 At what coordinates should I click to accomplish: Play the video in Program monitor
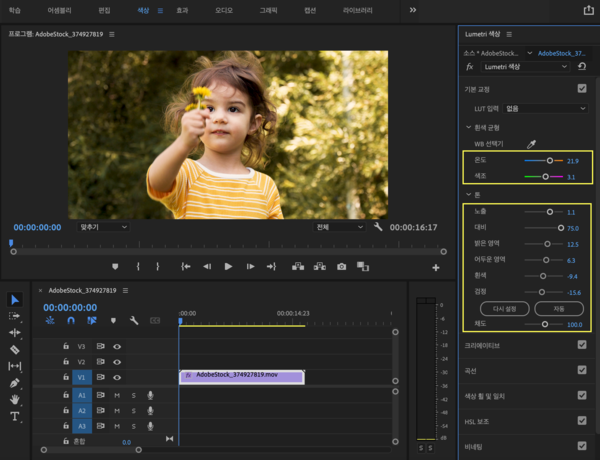(x=228, y=267)
